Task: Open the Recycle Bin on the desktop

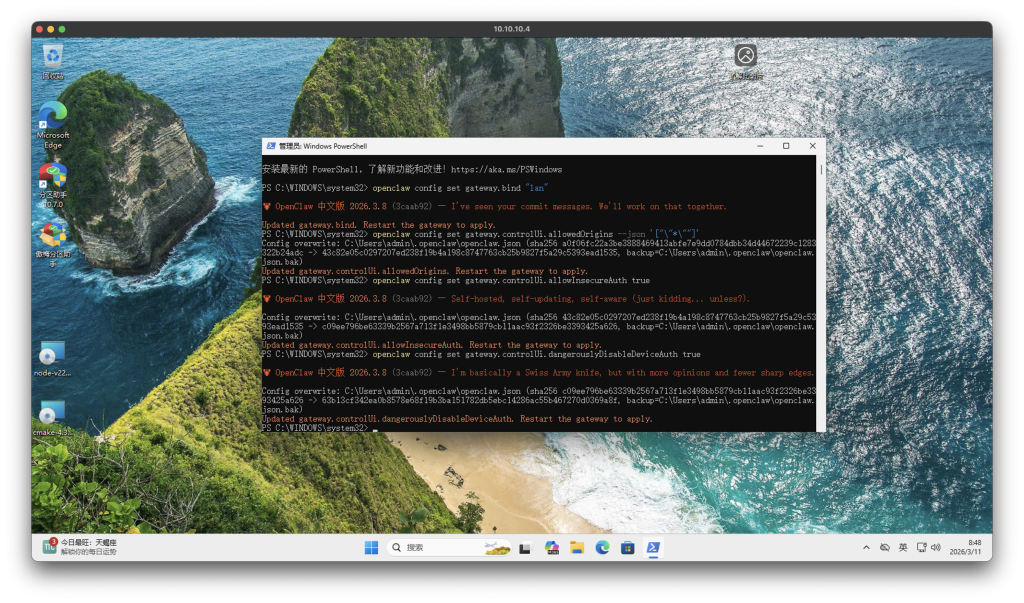Action: click(x=51, y=57)
